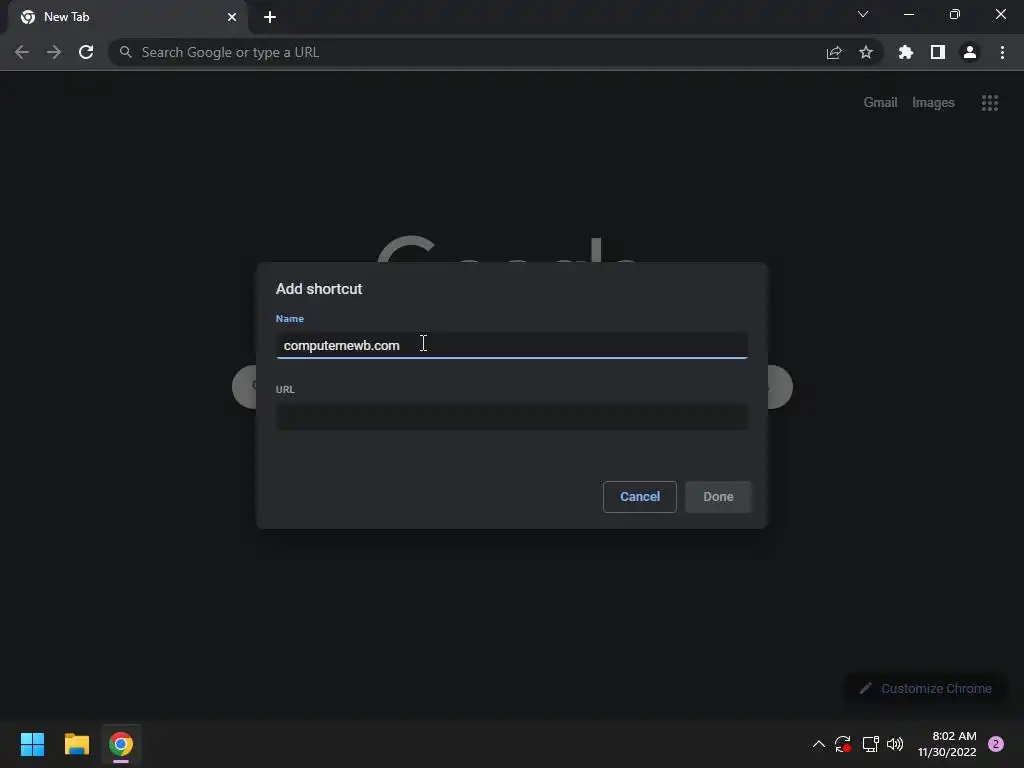
Task: Open network settings tray icon
Action: click(871, 744)
